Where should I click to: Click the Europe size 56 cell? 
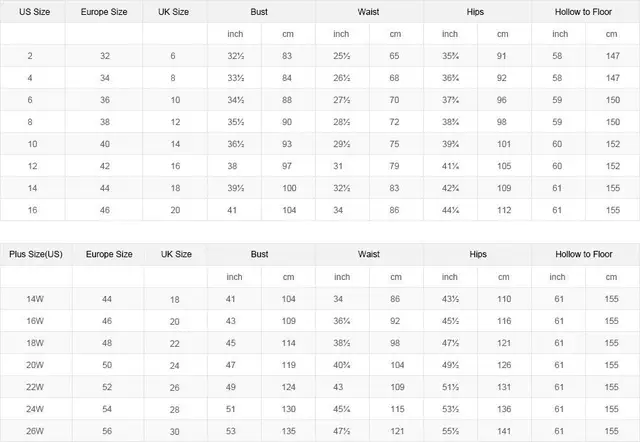pos(107,431)
